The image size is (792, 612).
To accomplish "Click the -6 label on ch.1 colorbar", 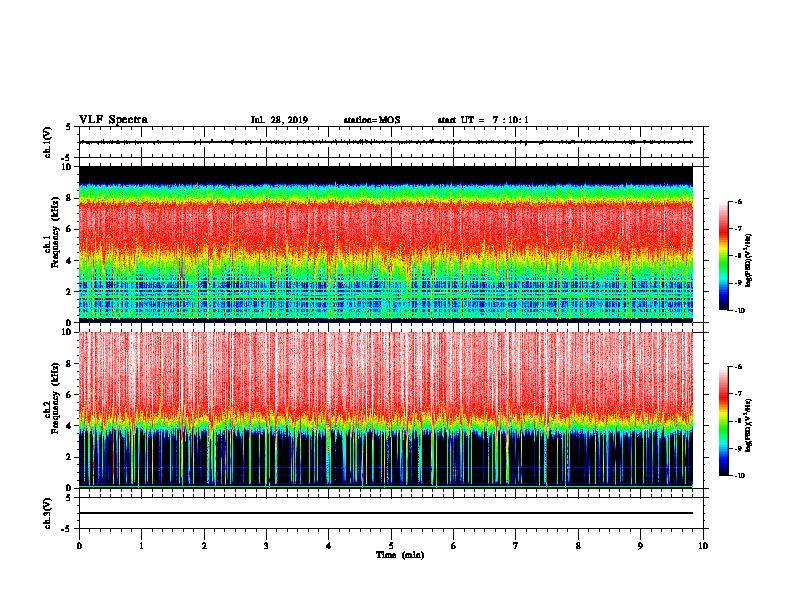I will click(738, 201).
